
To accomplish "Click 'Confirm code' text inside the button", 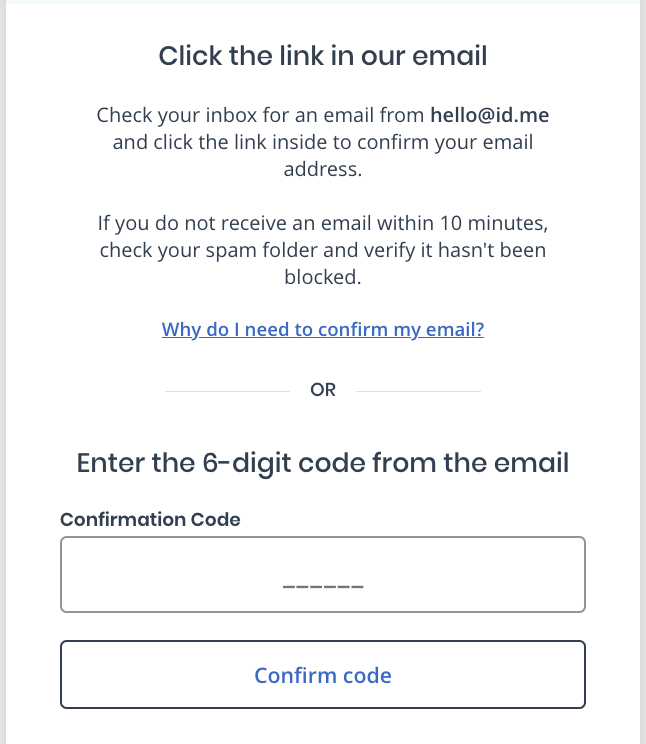I will pyautogui.click(x=322, y=675).
